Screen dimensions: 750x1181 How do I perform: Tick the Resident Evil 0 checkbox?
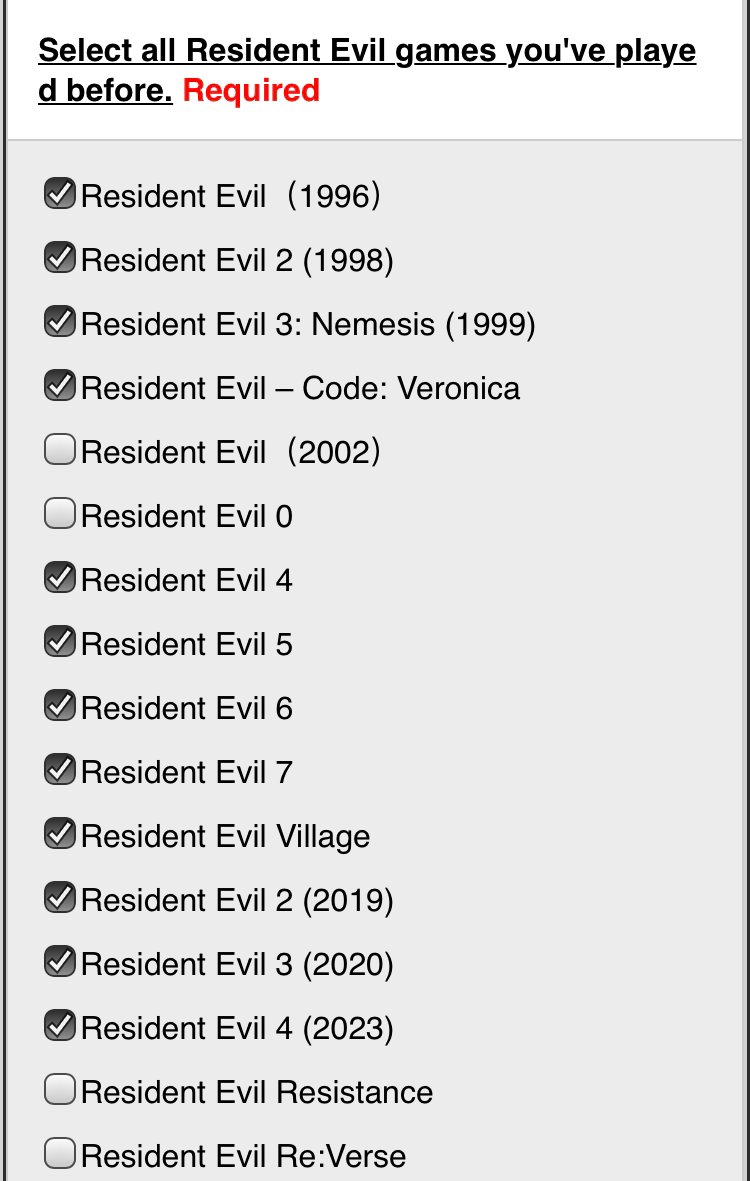59,514
